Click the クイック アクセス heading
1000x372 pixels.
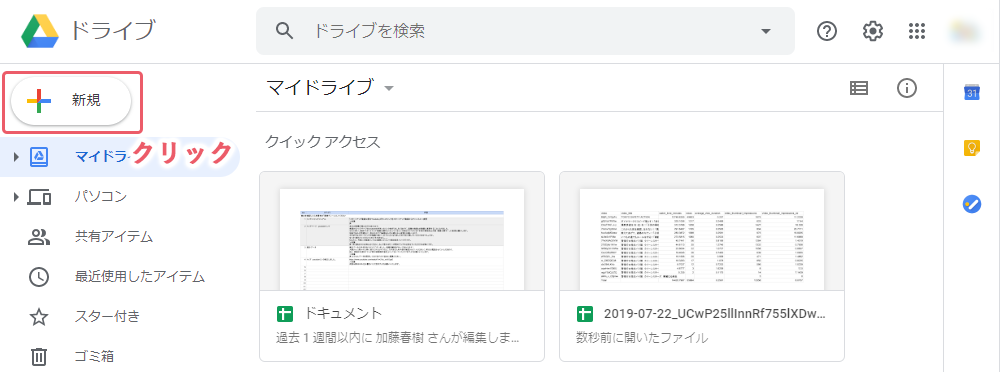[323, 142]
